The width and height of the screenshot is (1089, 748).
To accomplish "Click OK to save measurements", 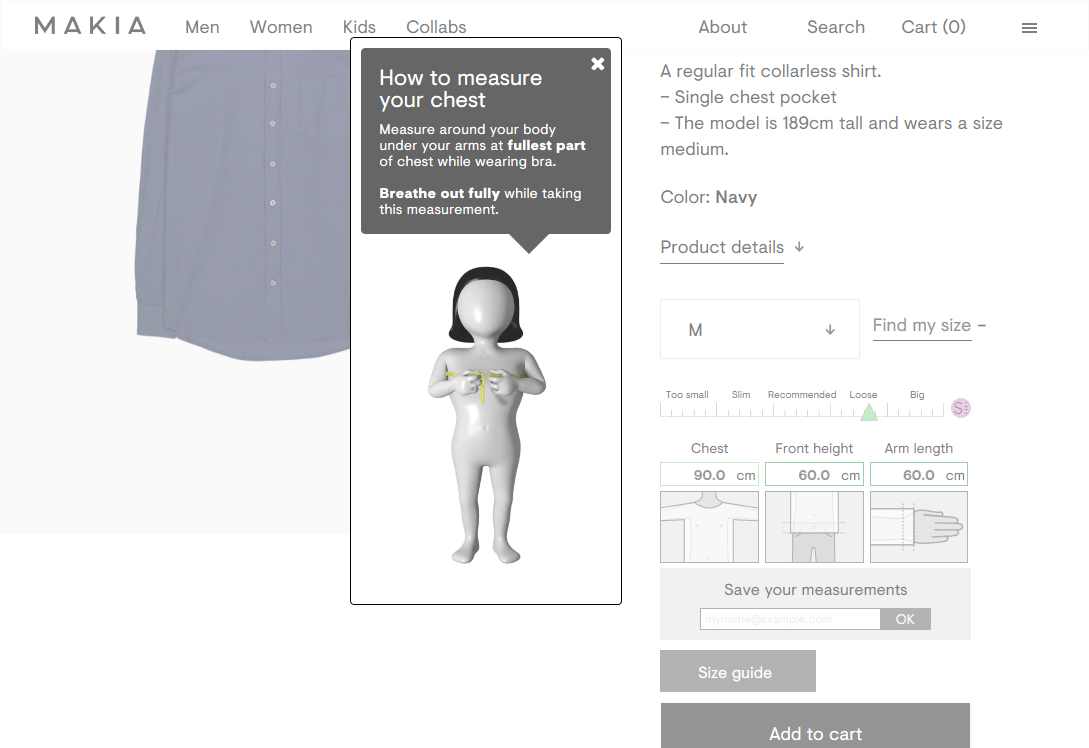I will pyautogui.click(x=905, y=619).
